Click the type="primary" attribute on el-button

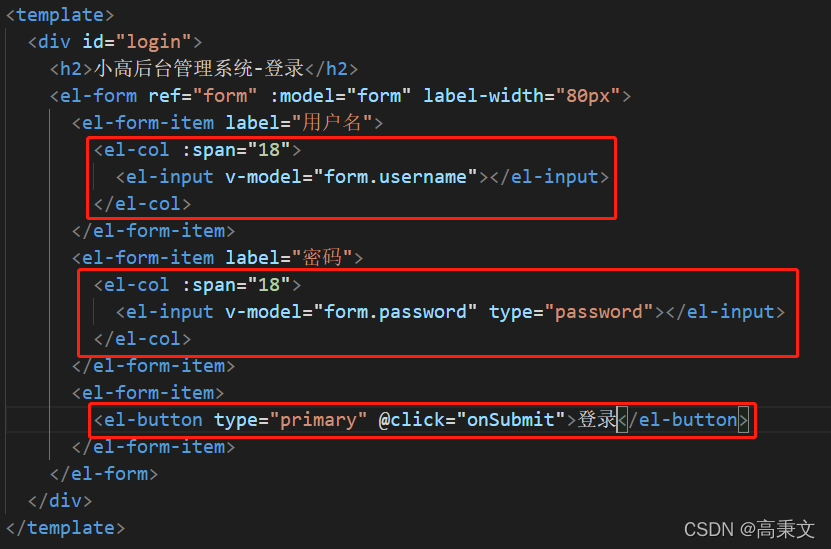pos(290,420)
